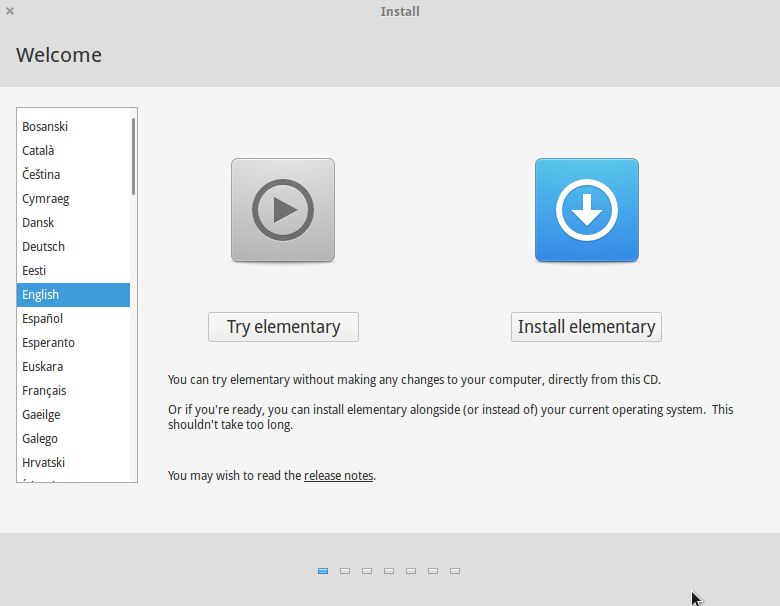The width and height of the screenshot is (780, 606).
Task: Choose Cymraeg as the language
Action: 73,199
